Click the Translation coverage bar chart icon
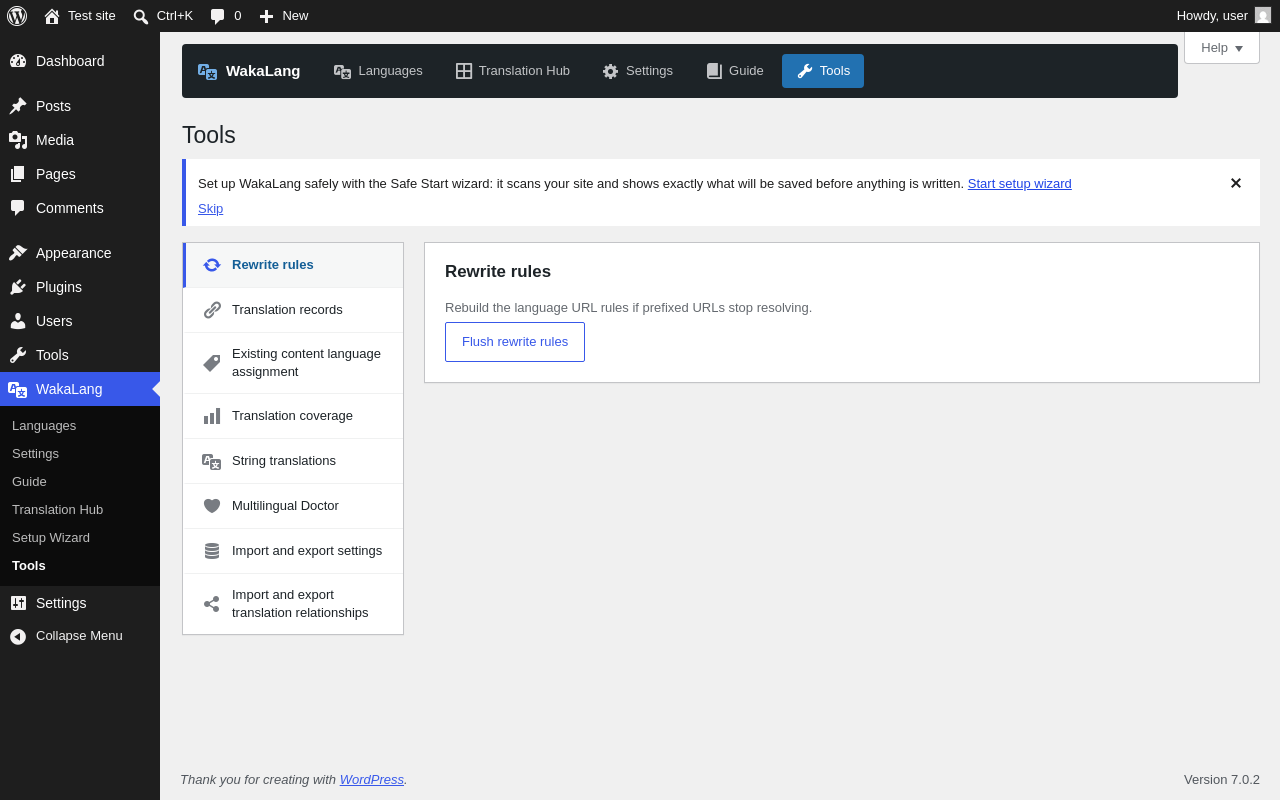1280x800 pixels. tap(212, 416)
